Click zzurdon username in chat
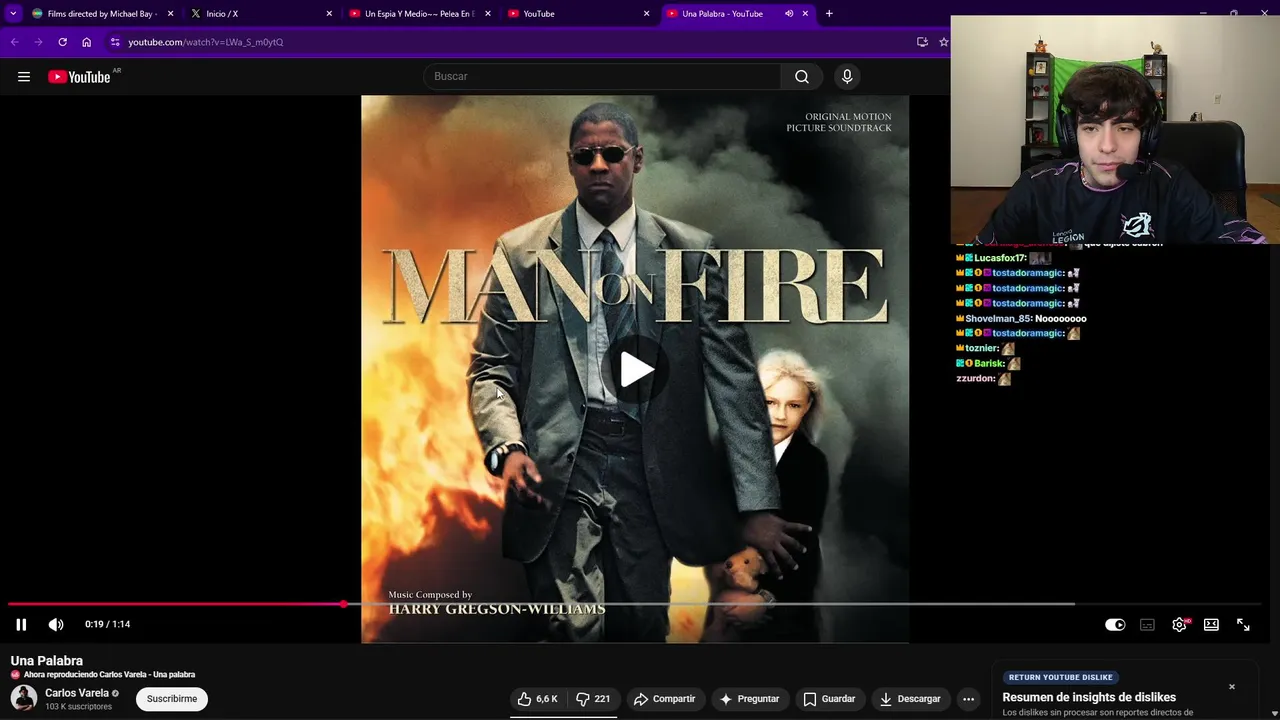The height and width of the screenshot is (720, 1280). tap(976, 379)
